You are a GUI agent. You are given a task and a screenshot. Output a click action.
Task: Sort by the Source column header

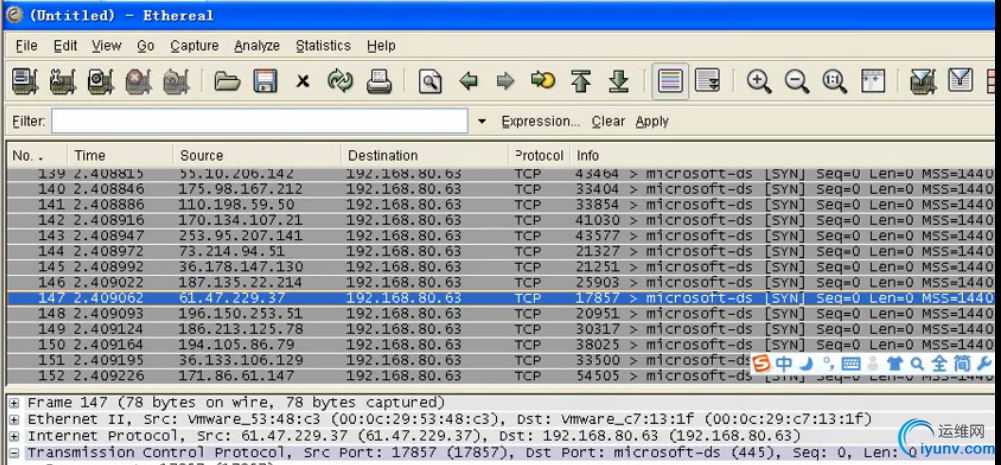point(257,156)
